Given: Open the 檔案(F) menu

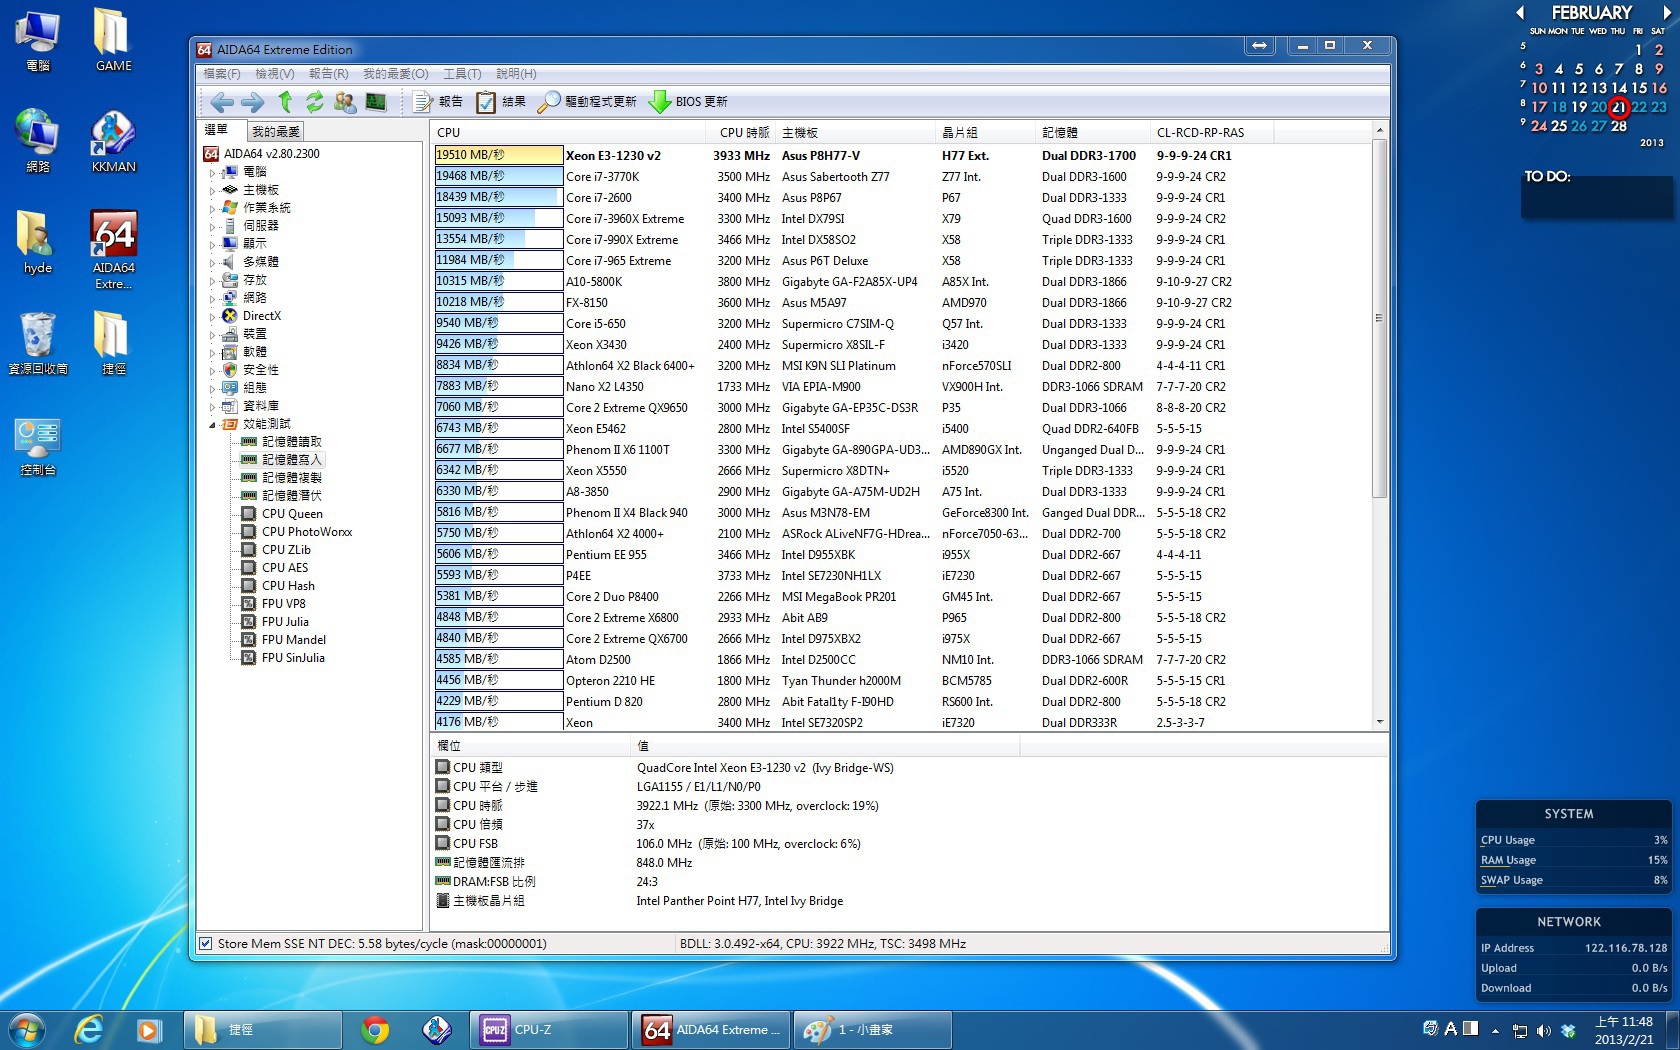Looking at the screenshot, I should [x=222, y=74].
